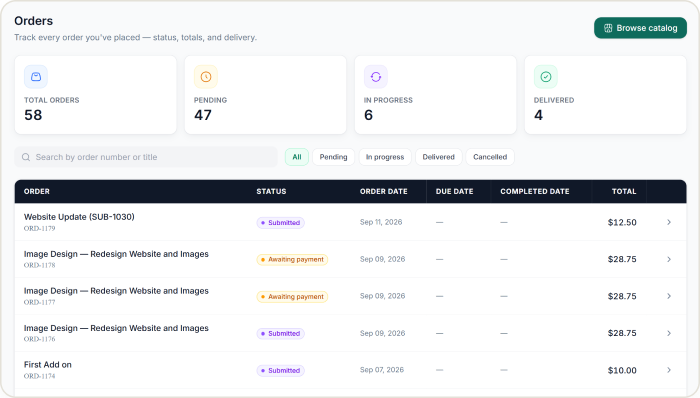Show Cancelled orders filter
The width and height of the screenshot is (700, 398).
(490, 157)
